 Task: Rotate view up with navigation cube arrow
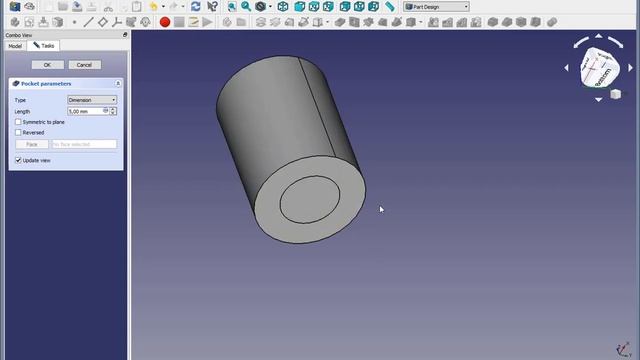[598, 36]
